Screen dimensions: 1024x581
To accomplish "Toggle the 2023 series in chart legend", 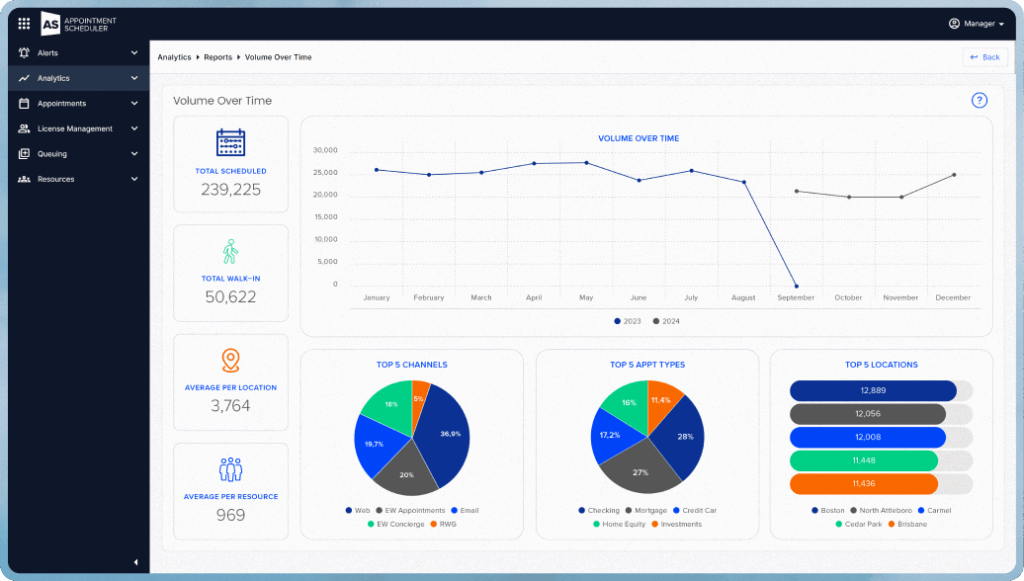I will point(628,321).
